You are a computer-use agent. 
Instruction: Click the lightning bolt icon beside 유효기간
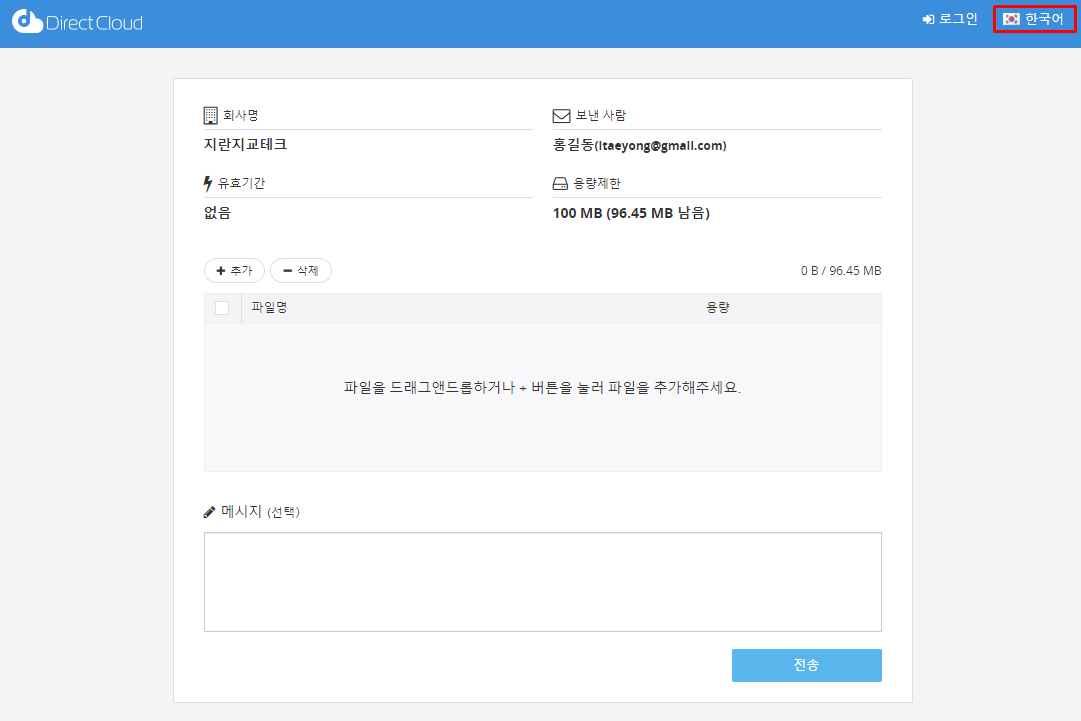coord(208,184)
